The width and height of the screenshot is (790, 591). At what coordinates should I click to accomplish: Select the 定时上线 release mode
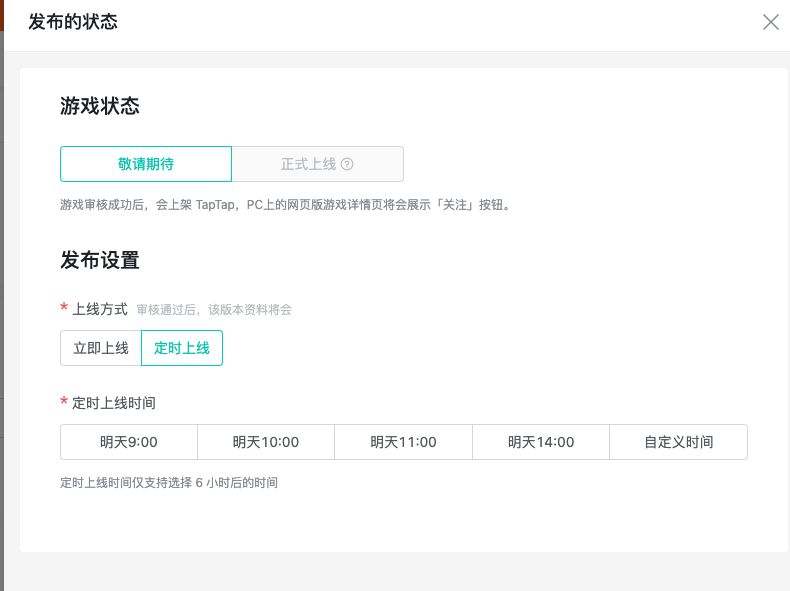tap(182, 348)
